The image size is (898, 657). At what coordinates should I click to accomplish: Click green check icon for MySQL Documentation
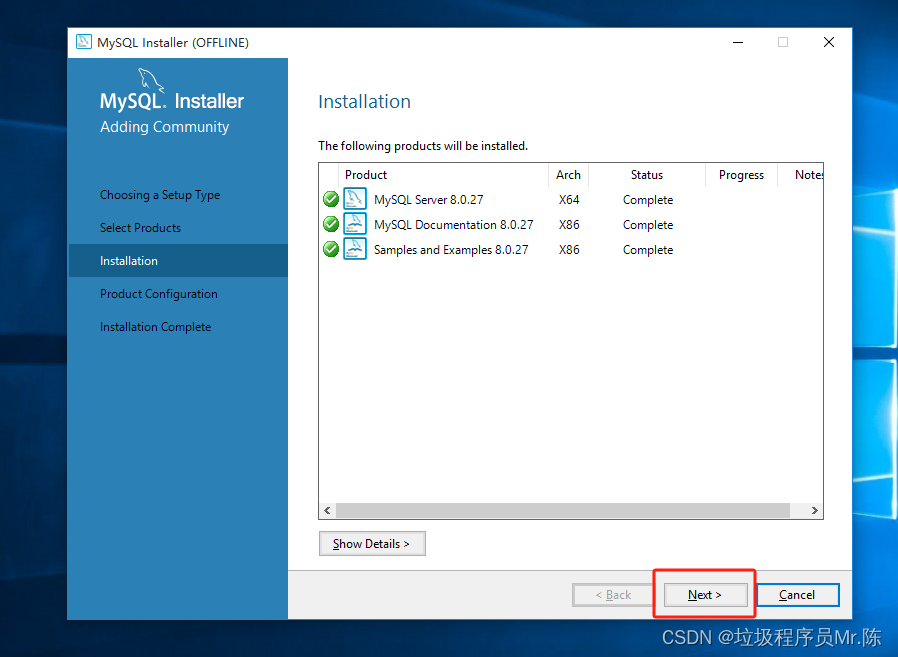(x=330, y=224)
